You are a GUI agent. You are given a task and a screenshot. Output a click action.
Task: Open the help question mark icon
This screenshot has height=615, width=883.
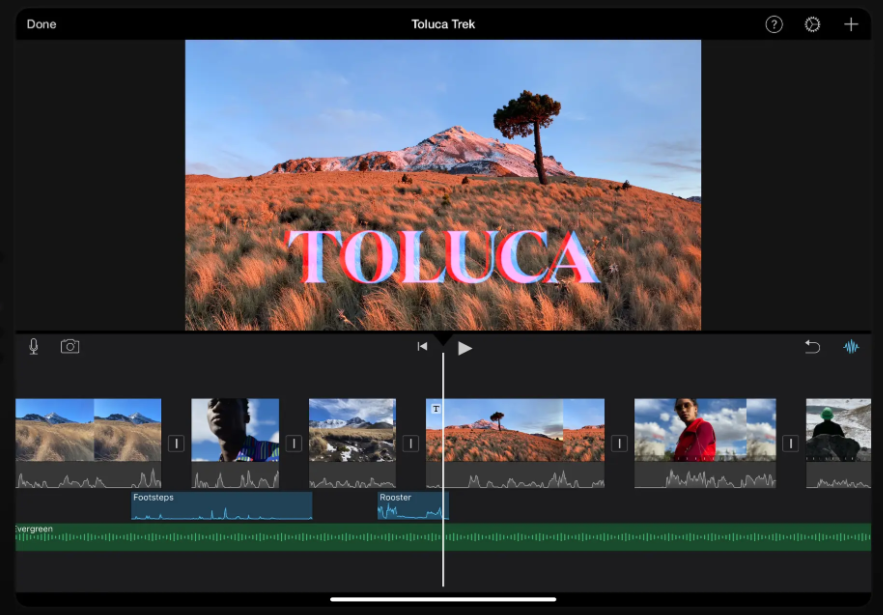(x=773, y=24)
